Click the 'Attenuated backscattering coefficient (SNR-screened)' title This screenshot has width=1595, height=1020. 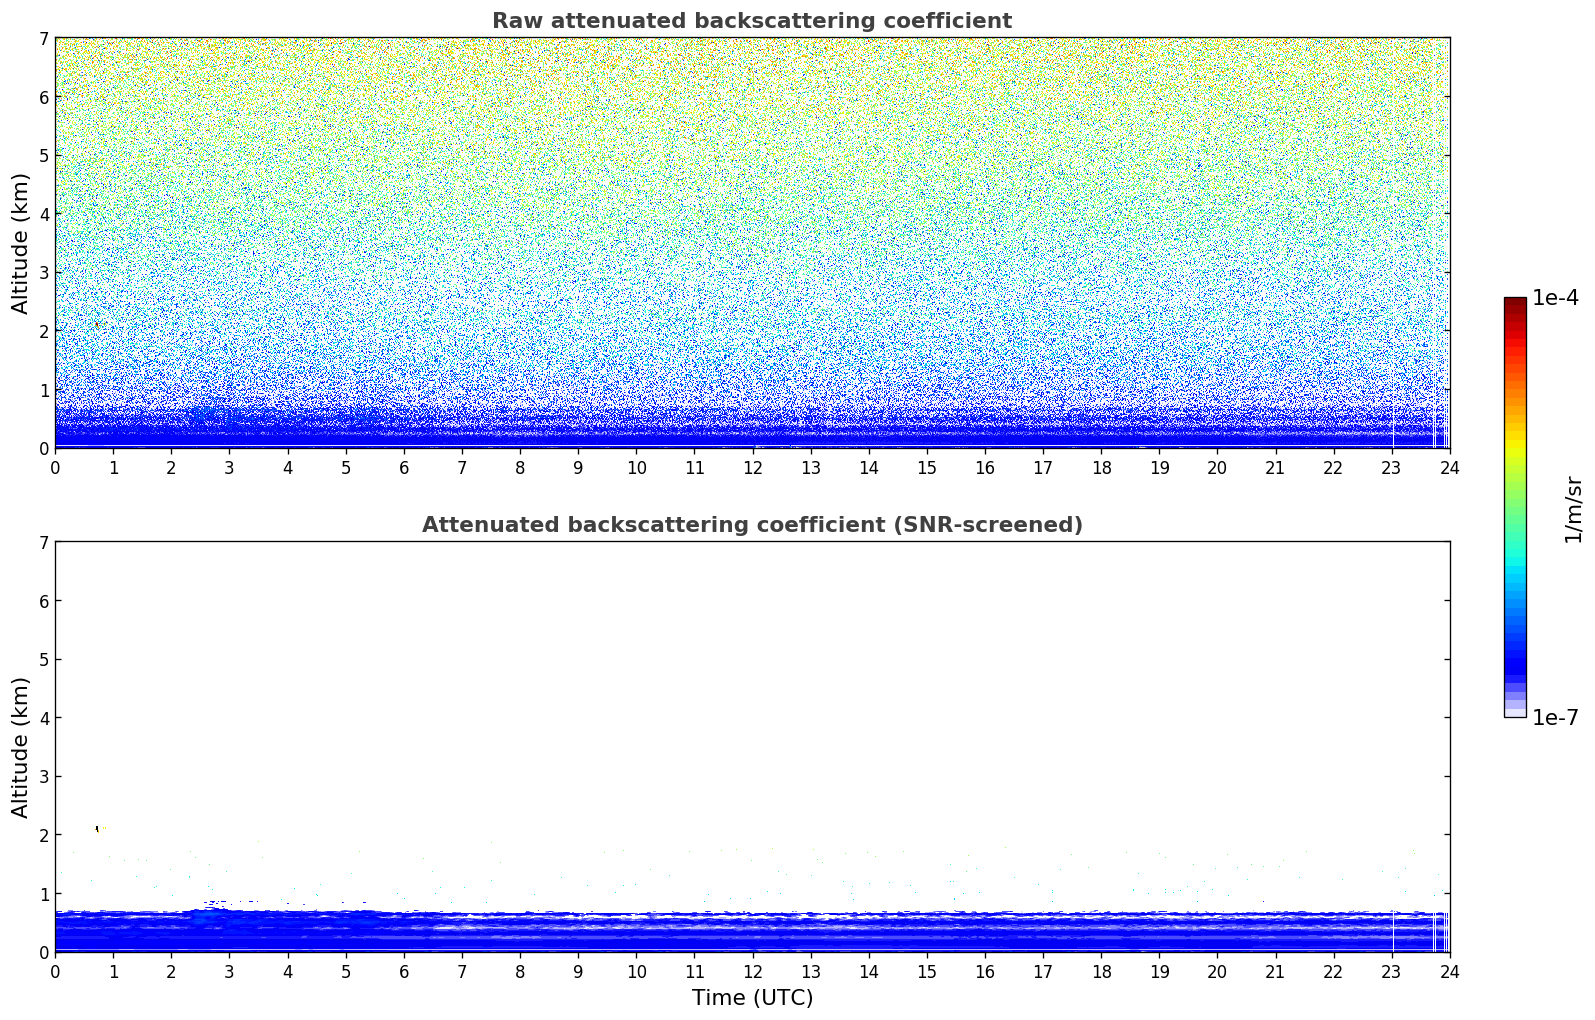coord(751,525)
